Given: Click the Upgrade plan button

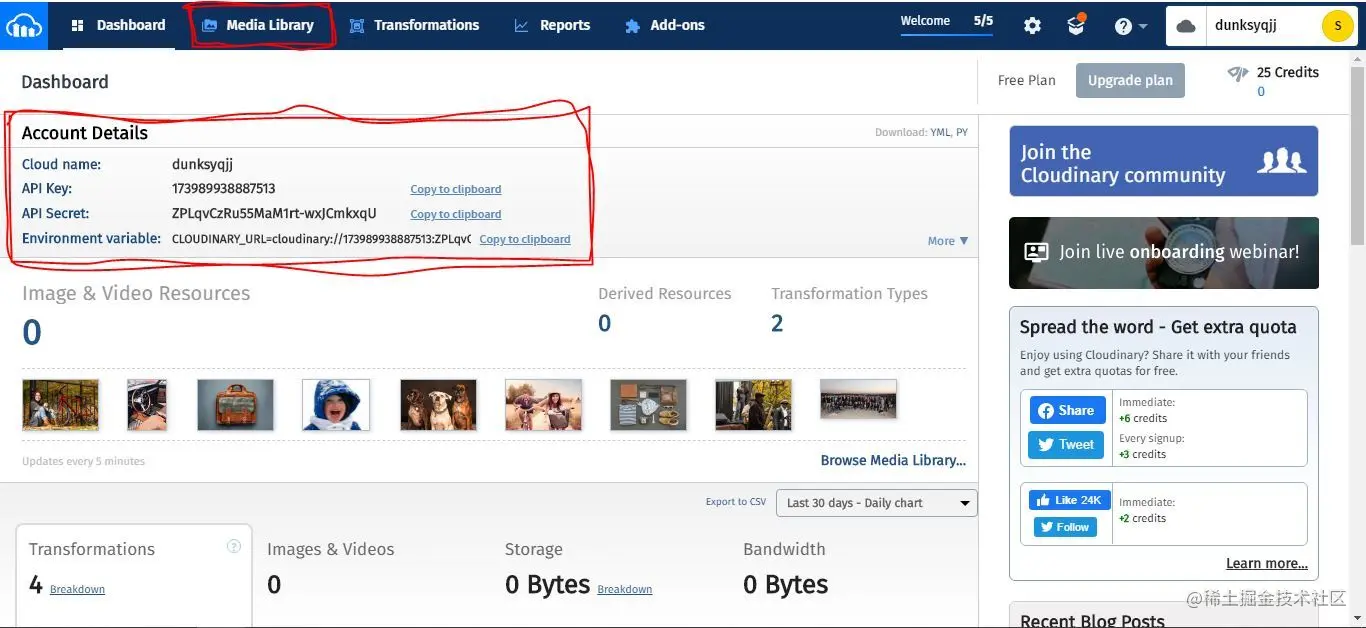Looking at the screenshot, I should 1130,81.
